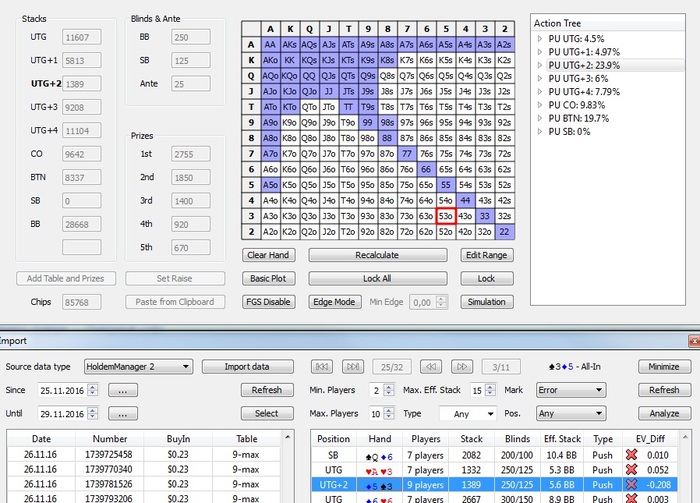Open Source data type HoldemManager 2 dropdown
The image size is (700, 503).
click(x=138, y=366)
